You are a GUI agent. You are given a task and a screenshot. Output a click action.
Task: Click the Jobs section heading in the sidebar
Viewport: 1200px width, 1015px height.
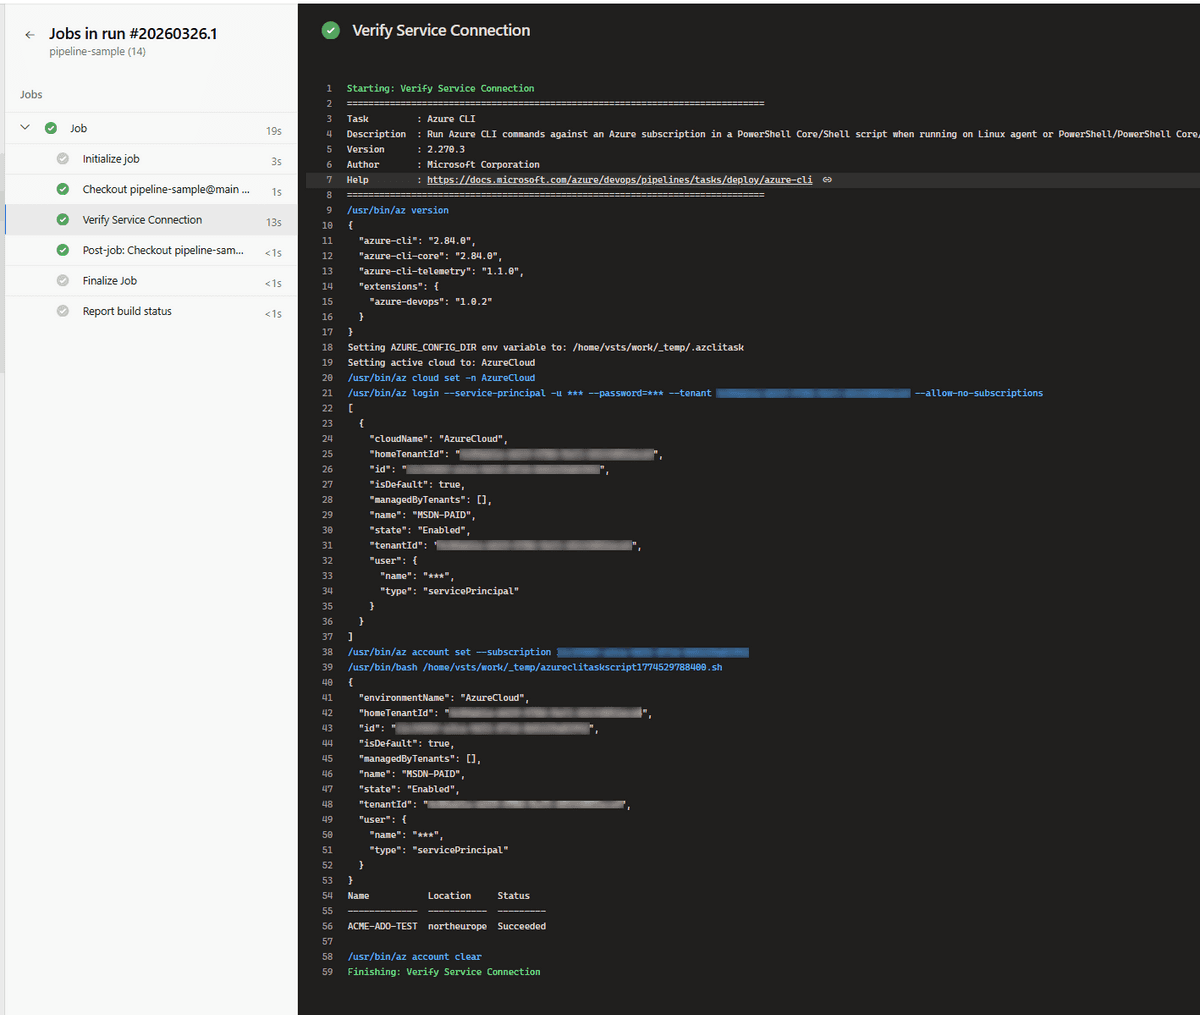pos(30,94)
